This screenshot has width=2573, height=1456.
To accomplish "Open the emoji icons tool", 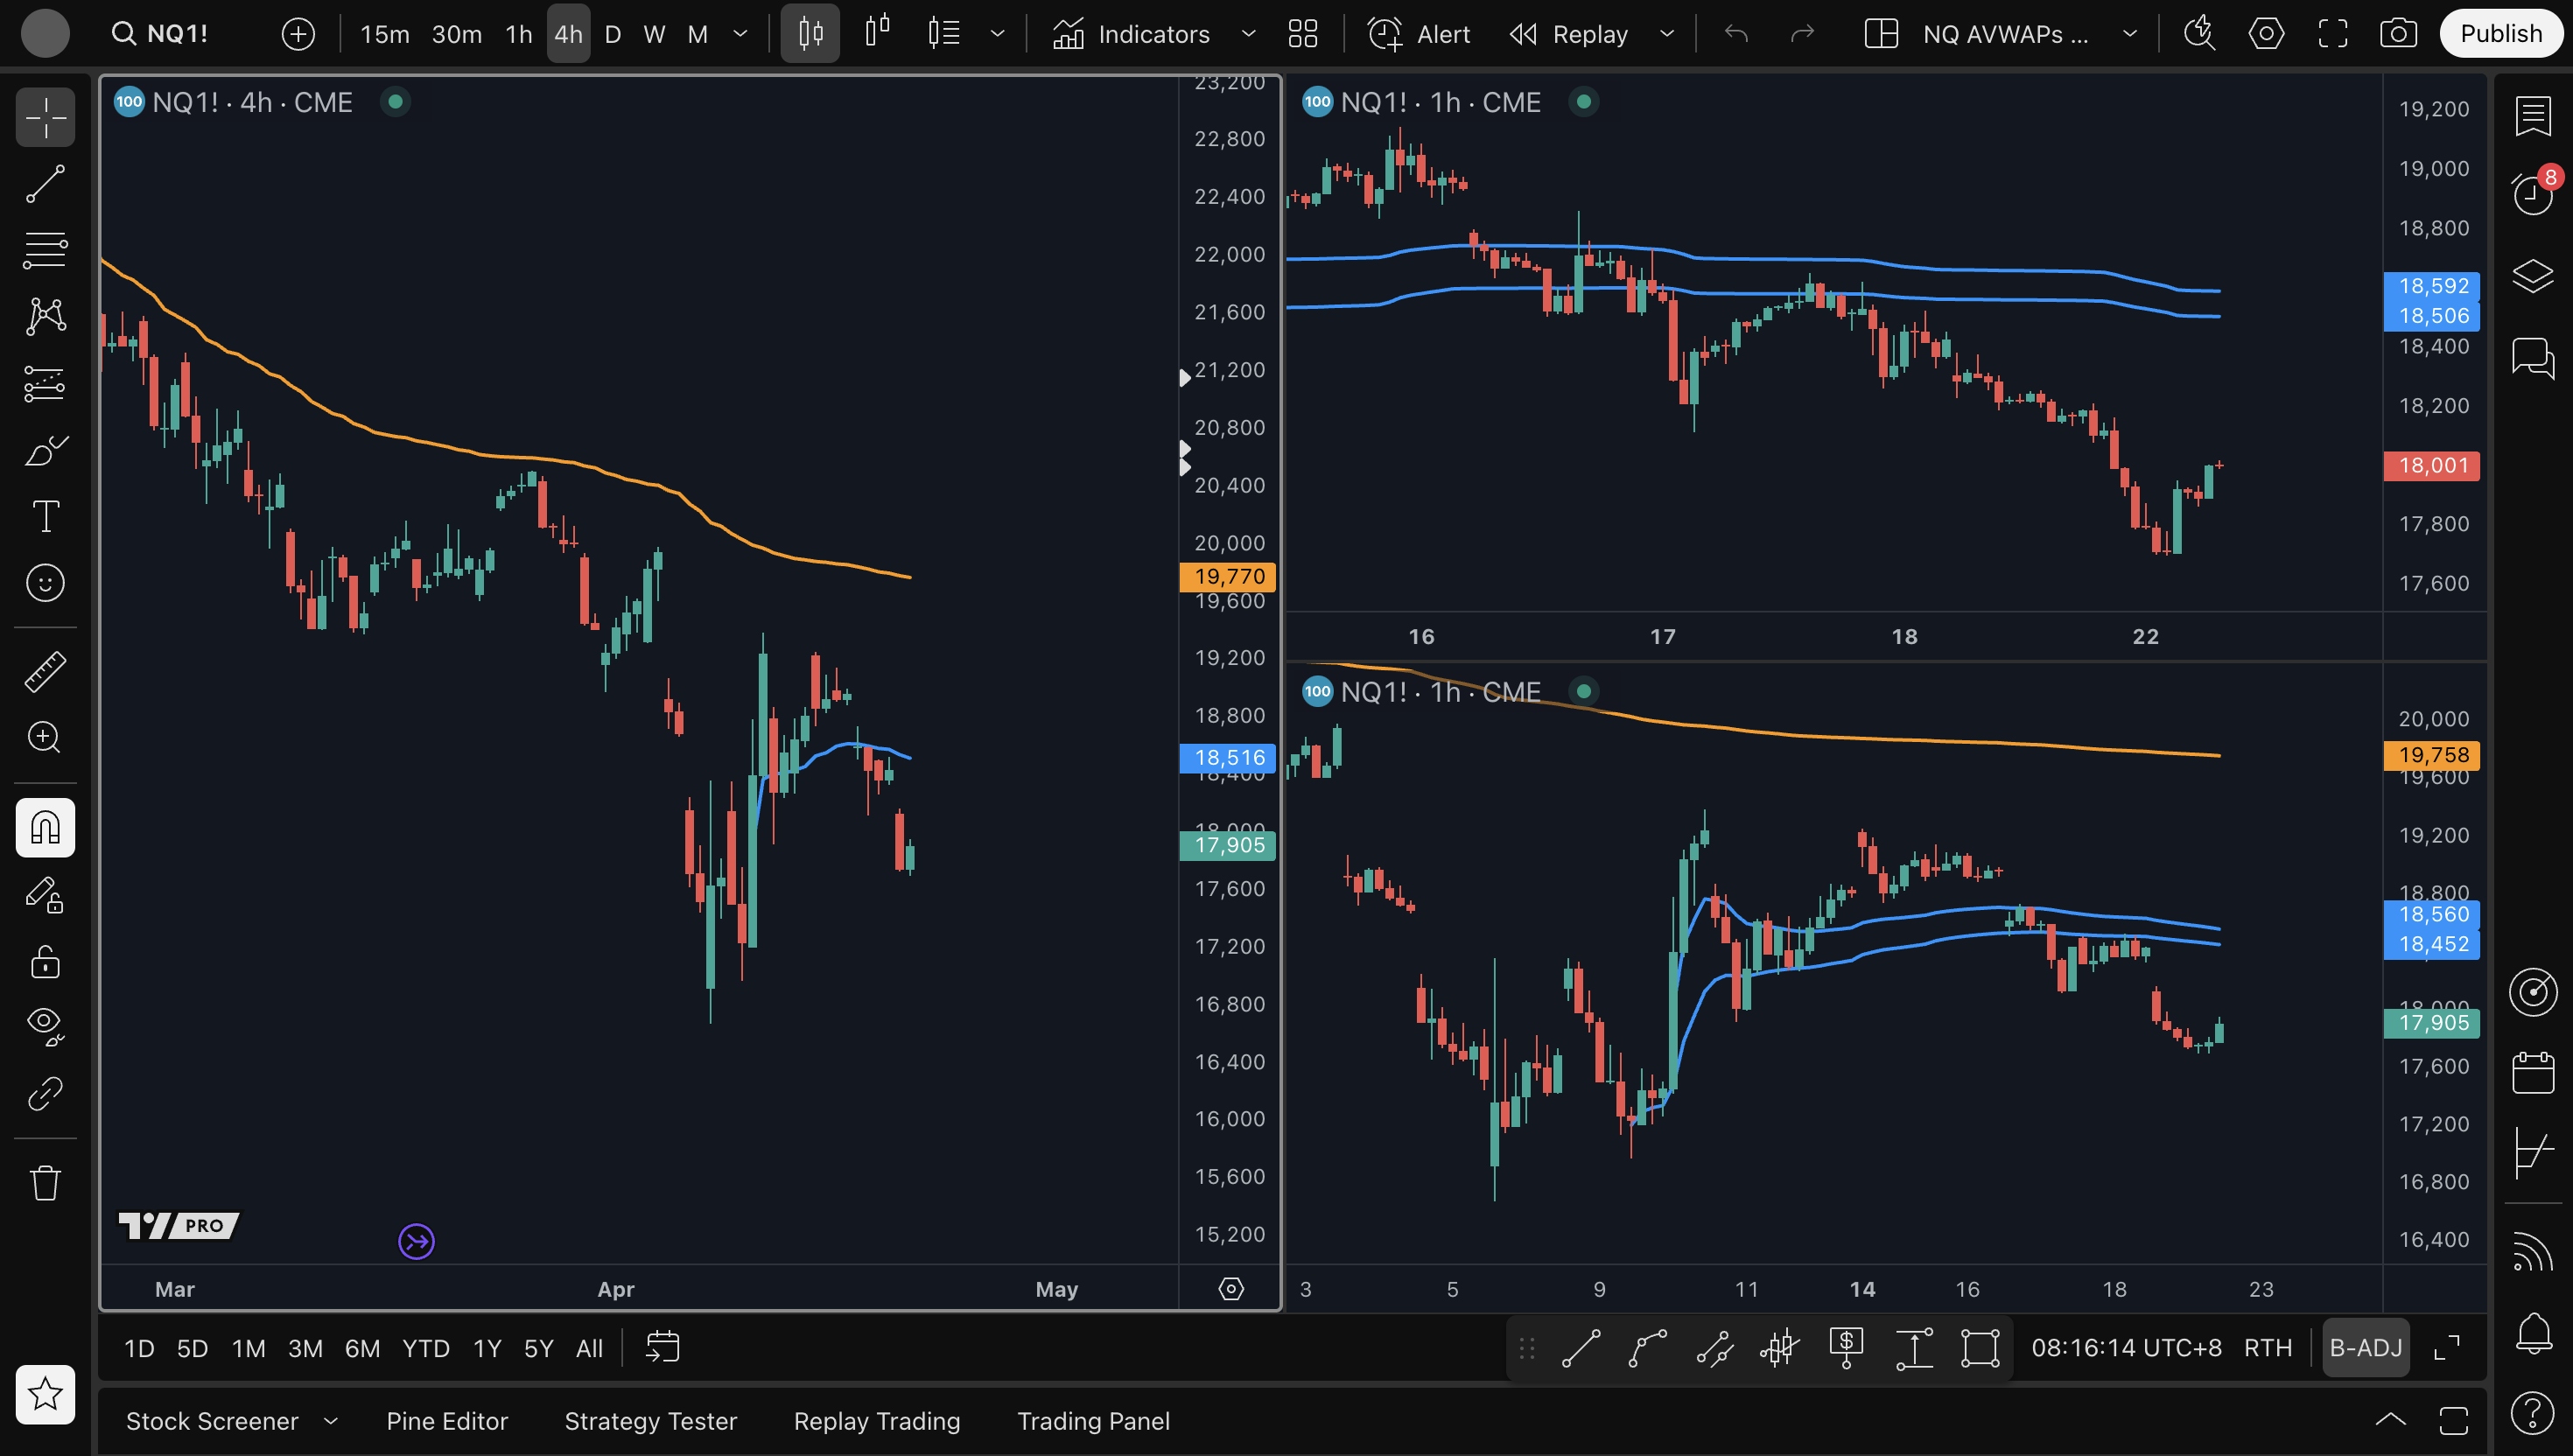I will (x=45, y=583).
